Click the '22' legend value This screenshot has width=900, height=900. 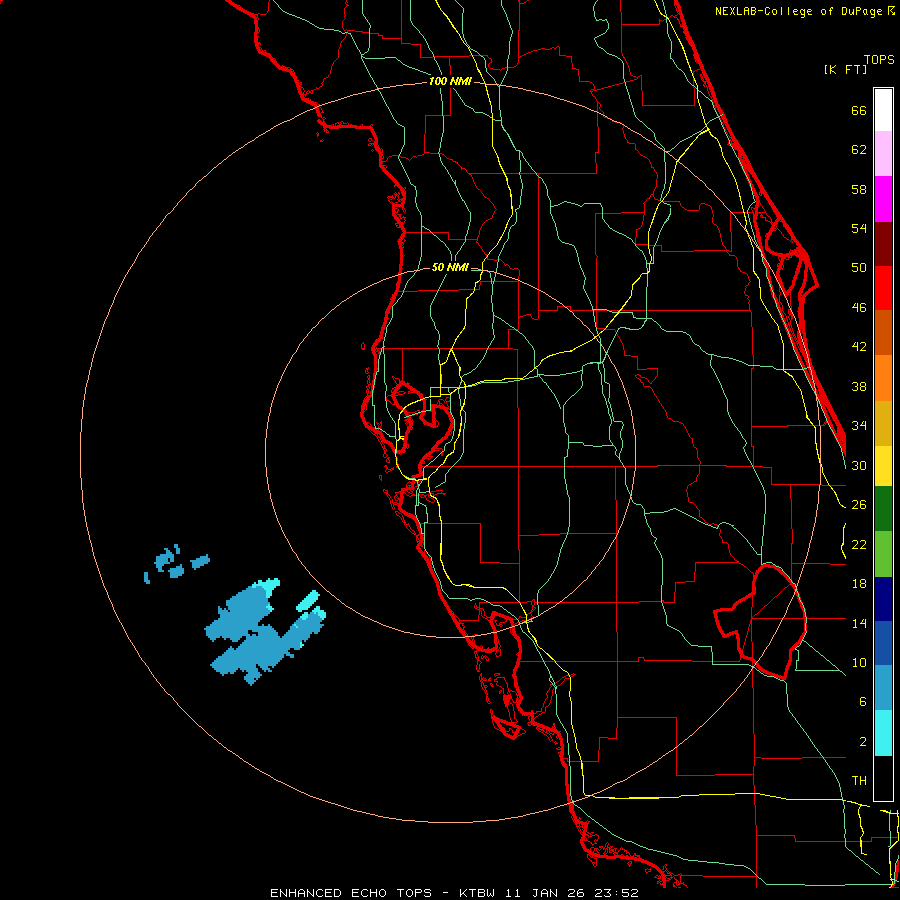click(x=859, y=544)
